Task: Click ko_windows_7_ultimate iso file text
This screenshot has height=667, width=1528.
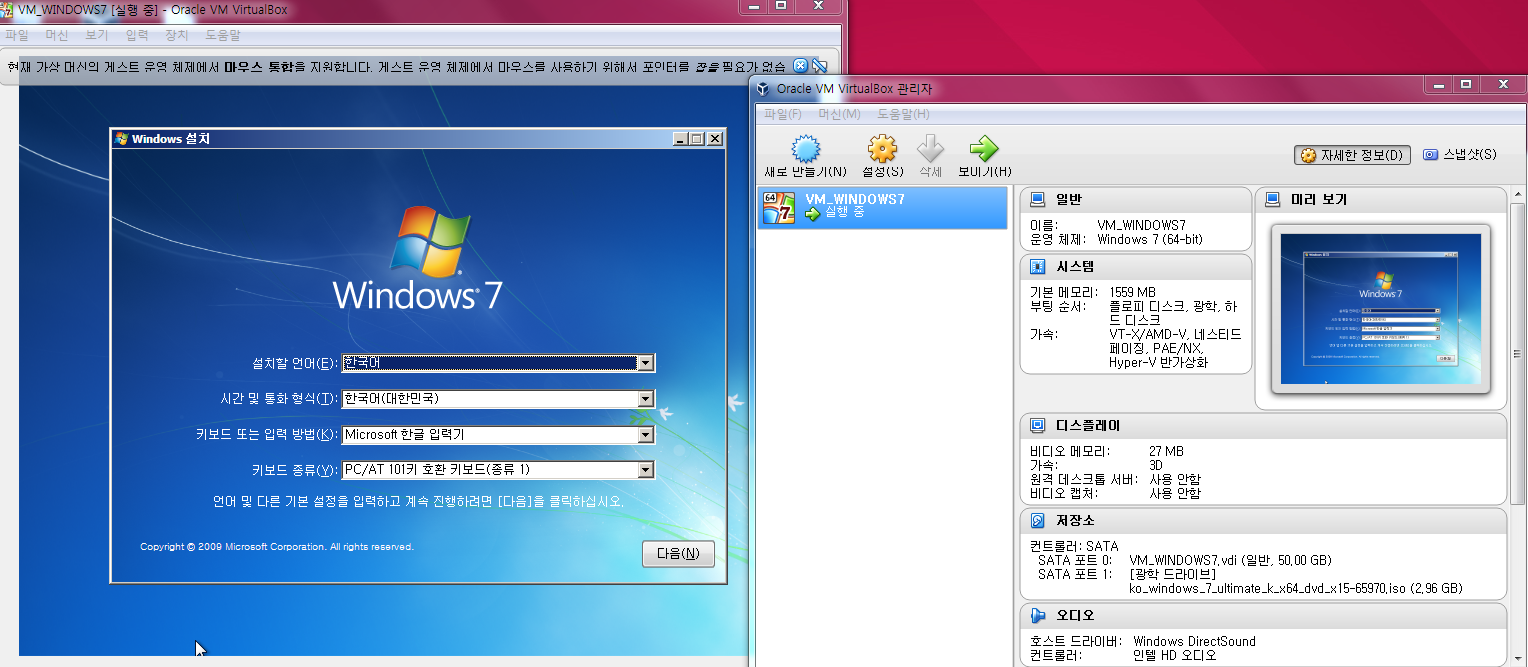Action: coord(1296,588)
